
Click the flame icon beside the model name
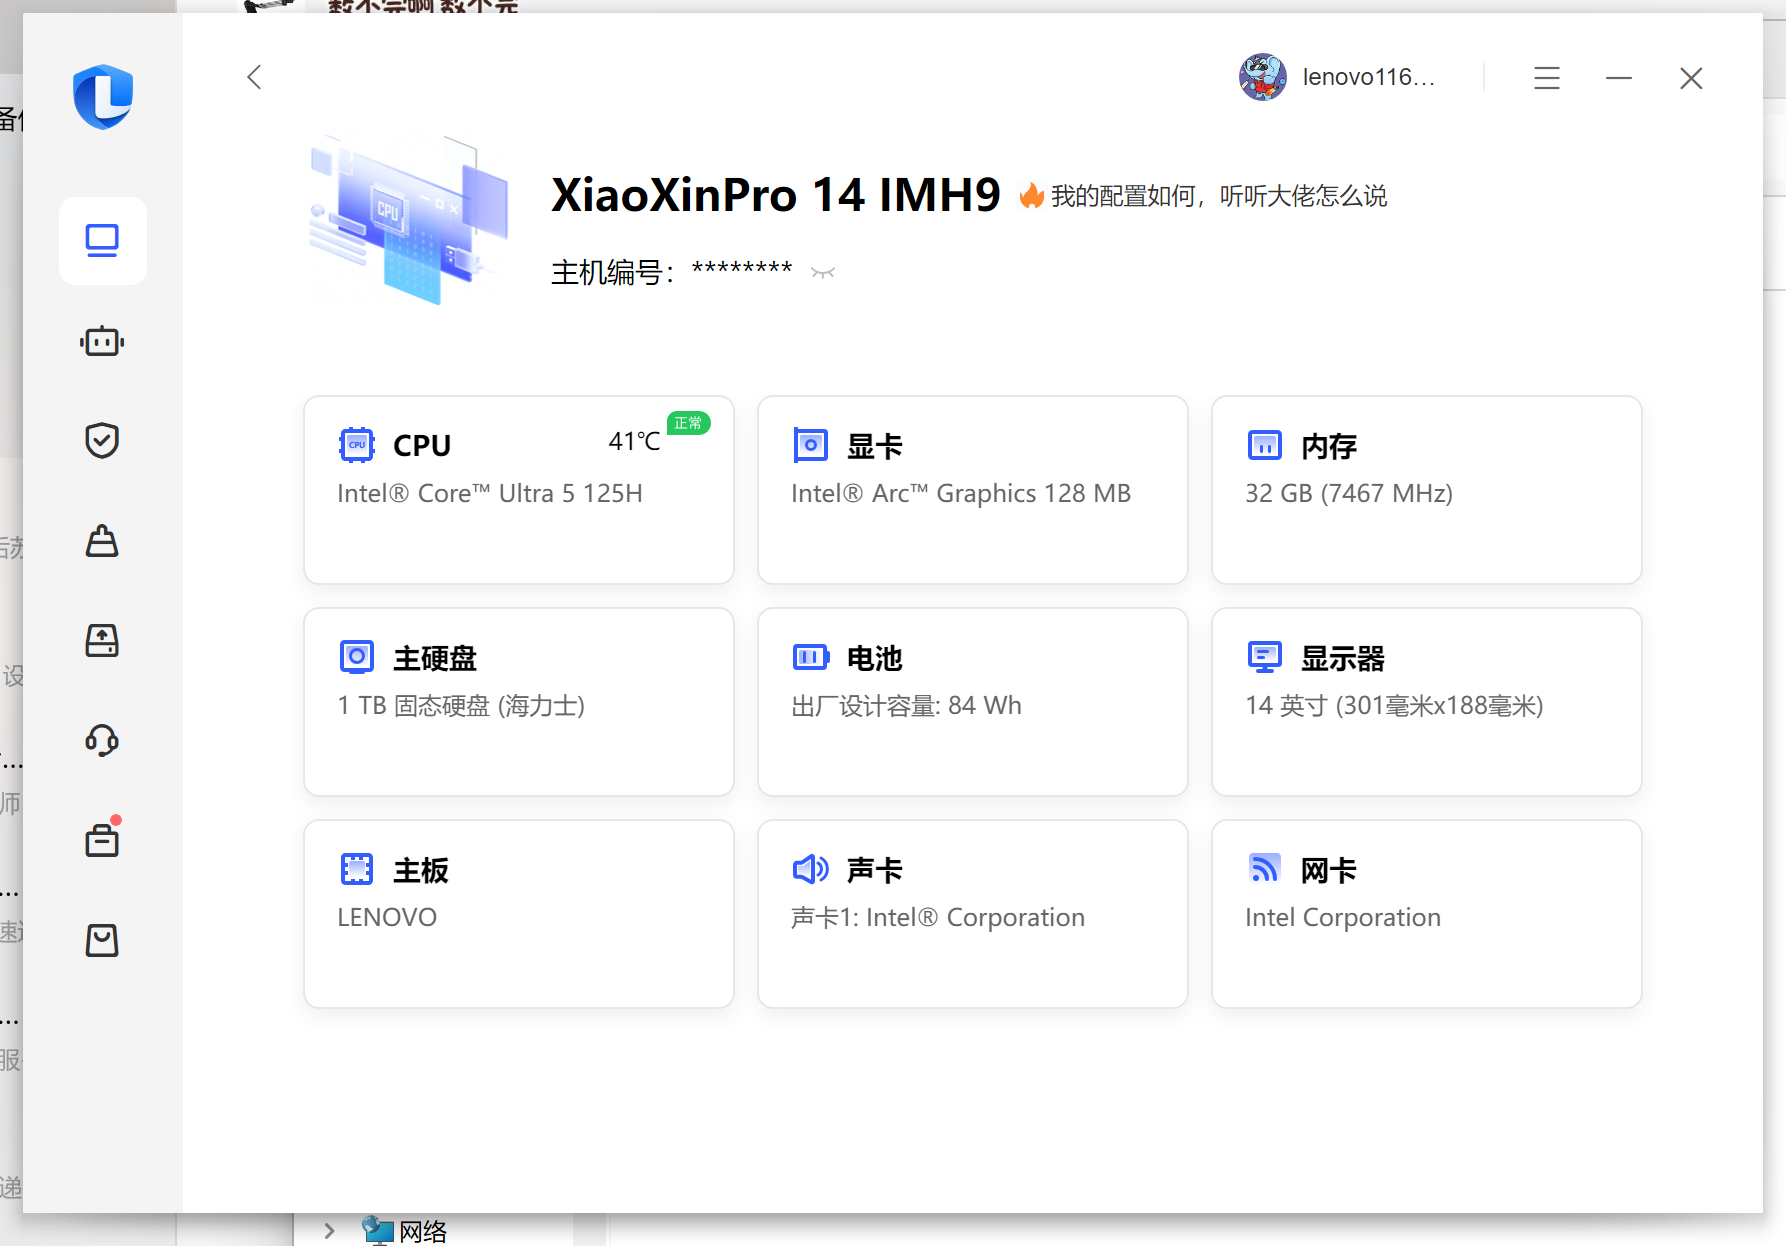tap(1031, 195)
